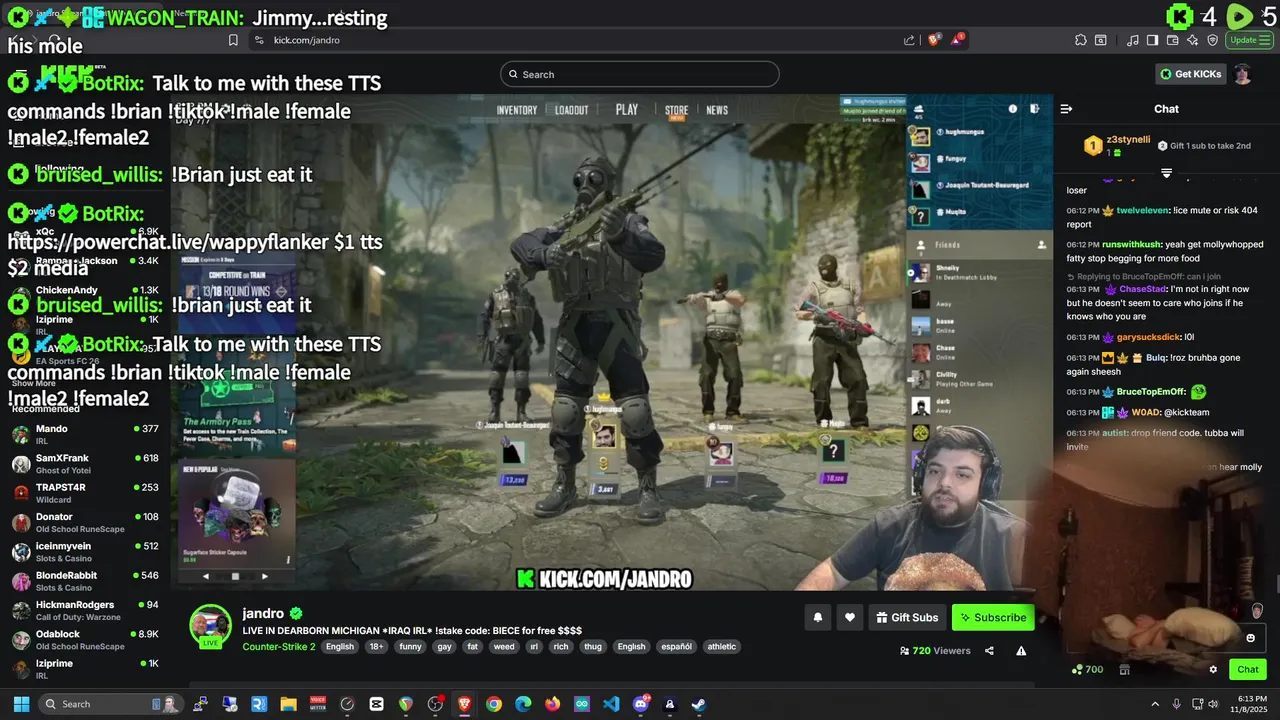Show hidden system tray icons chevron
1280x720 pixels.
pos(1155,704)
